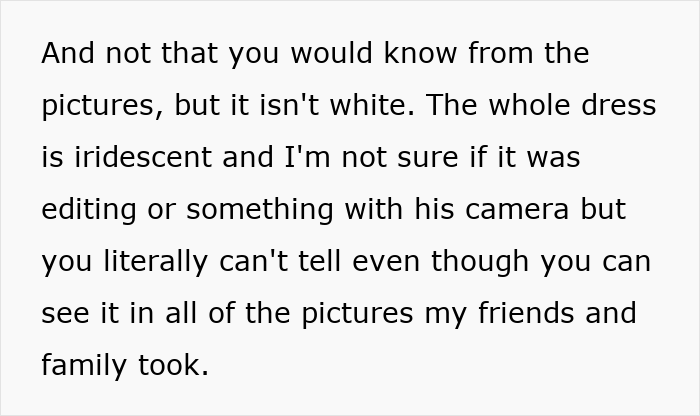Click the word "And" at the start
The image size is (700, 416).
click(68, 53)
